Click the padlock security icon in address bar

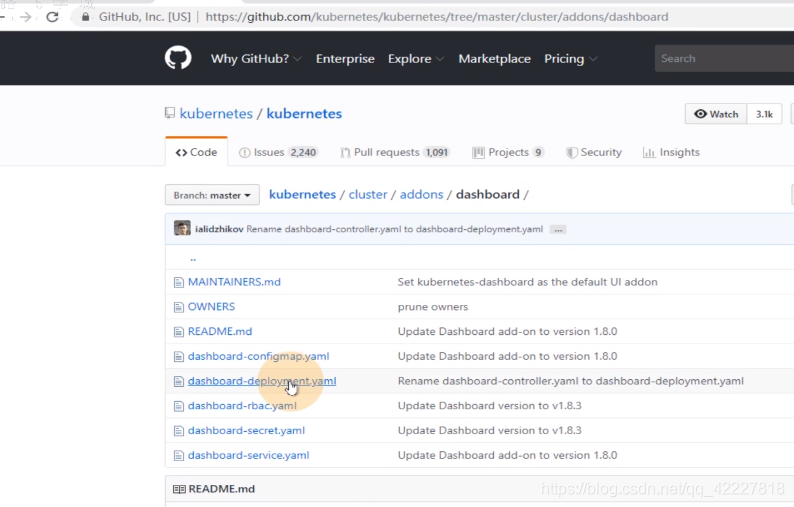point(86,17)
